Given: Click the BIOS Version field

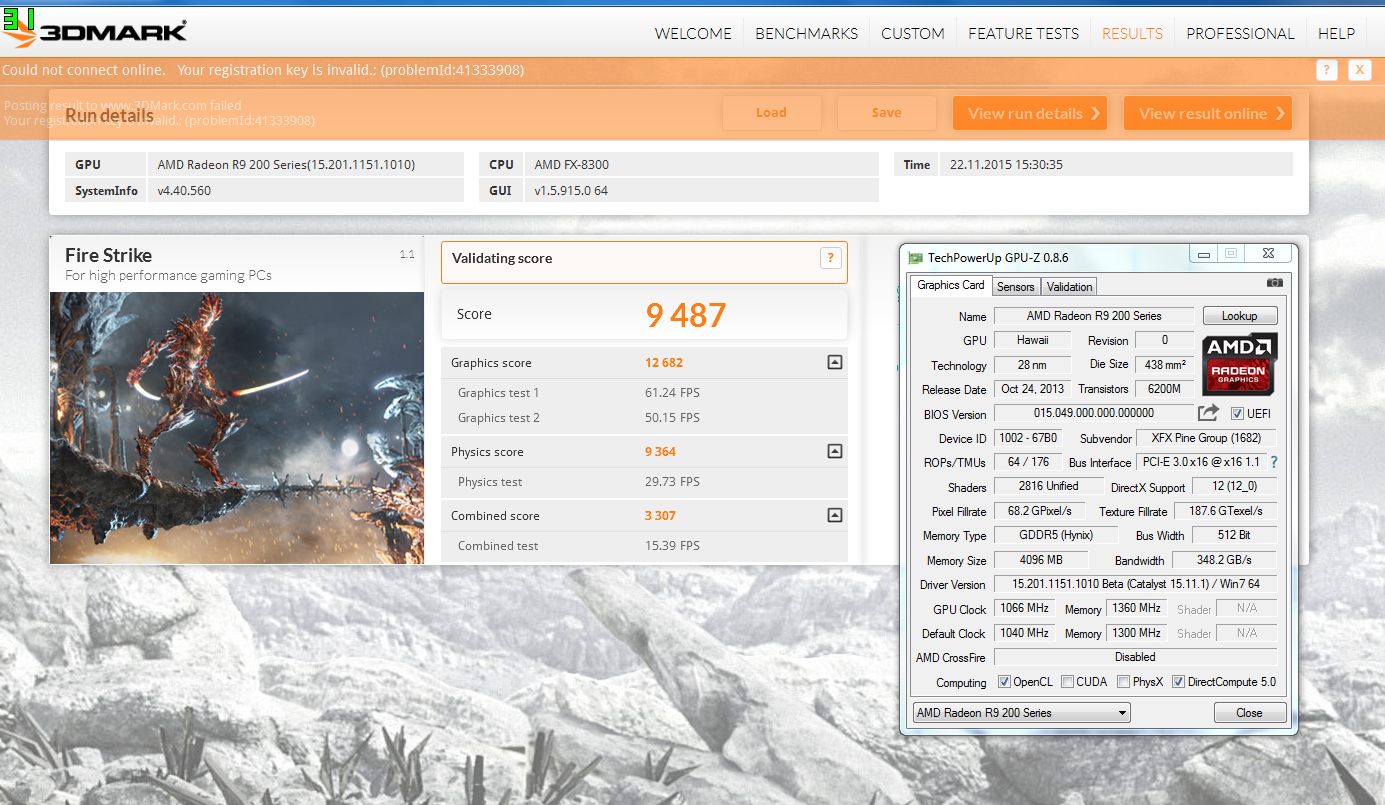Looking at the screenshot, I should point(1093,413).
